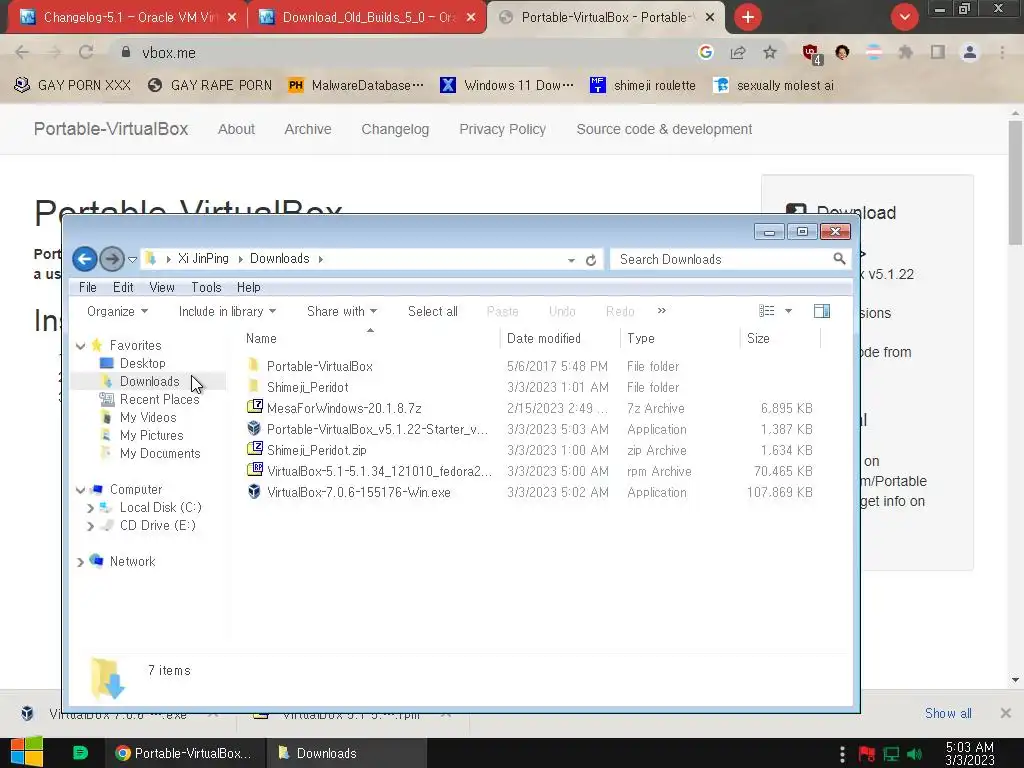Screen dimensions: 1024x768
Task: Refresh the Downloads folder view
Action: (591, 260)
